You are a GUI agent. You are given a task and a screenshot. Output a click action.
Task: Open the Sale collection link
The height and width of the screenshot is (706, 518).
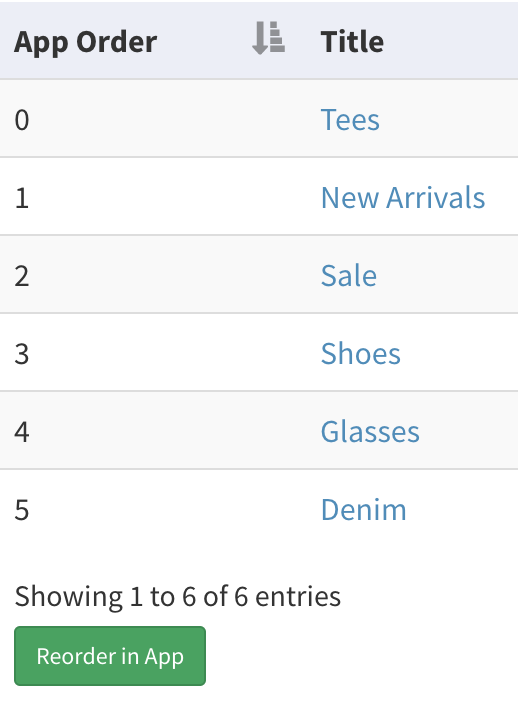[349, 276]
